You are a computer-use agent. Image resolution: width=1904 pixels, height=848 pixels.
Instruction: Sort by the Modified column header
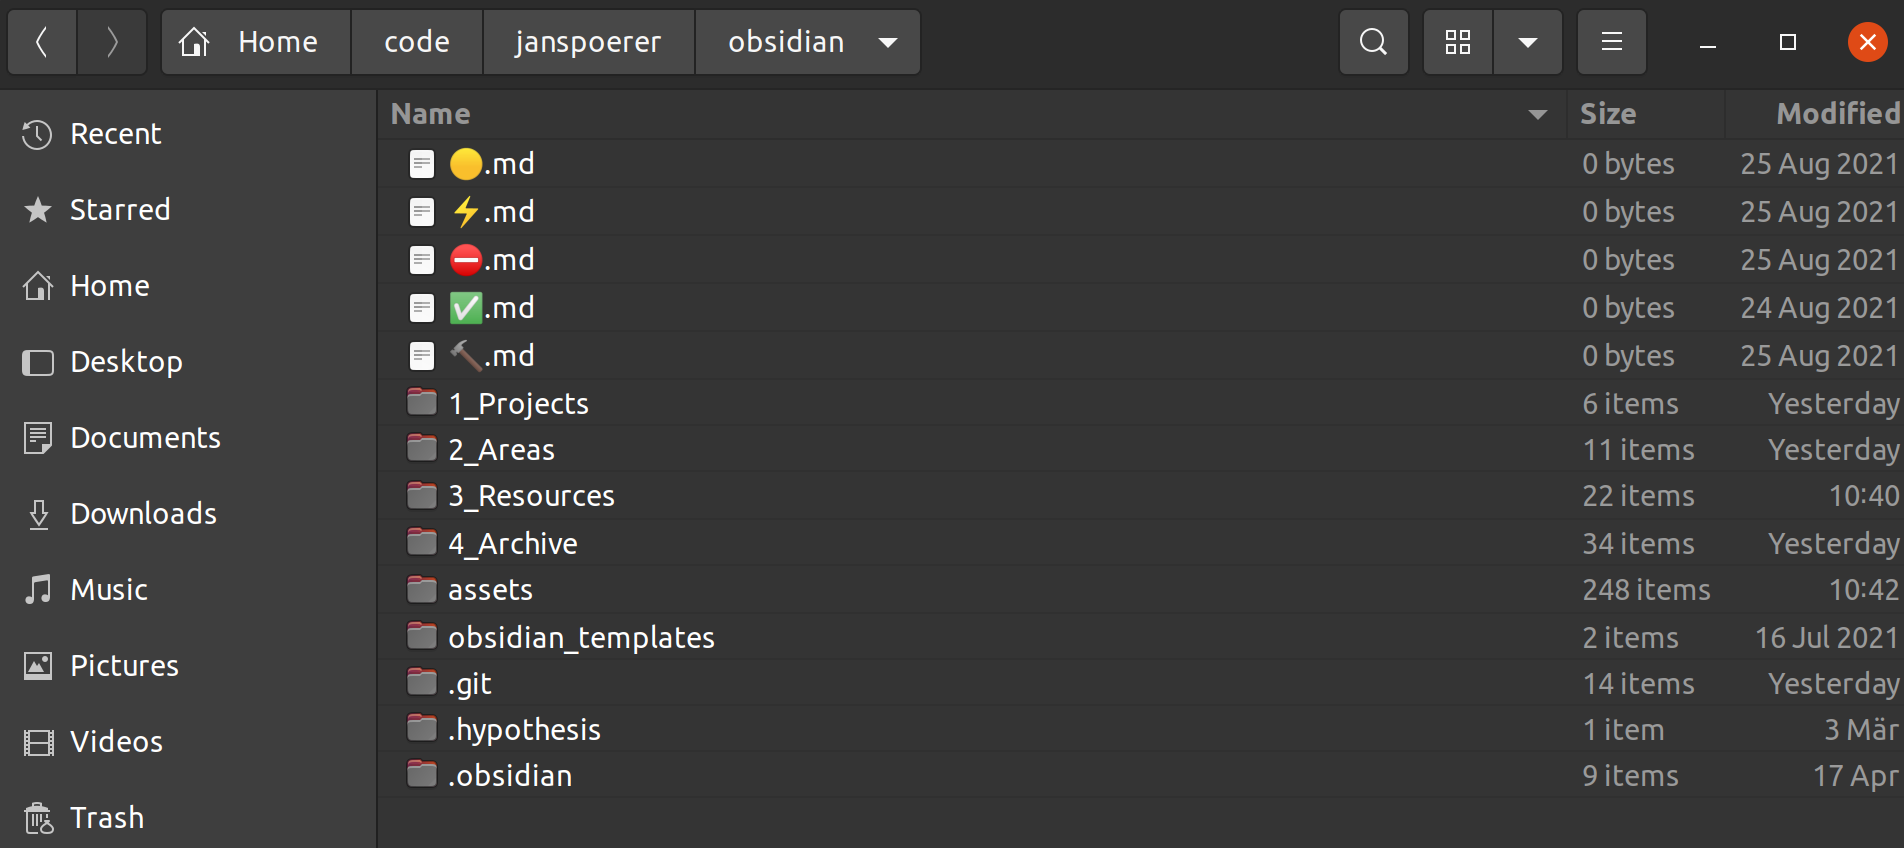coord(1837,114)
